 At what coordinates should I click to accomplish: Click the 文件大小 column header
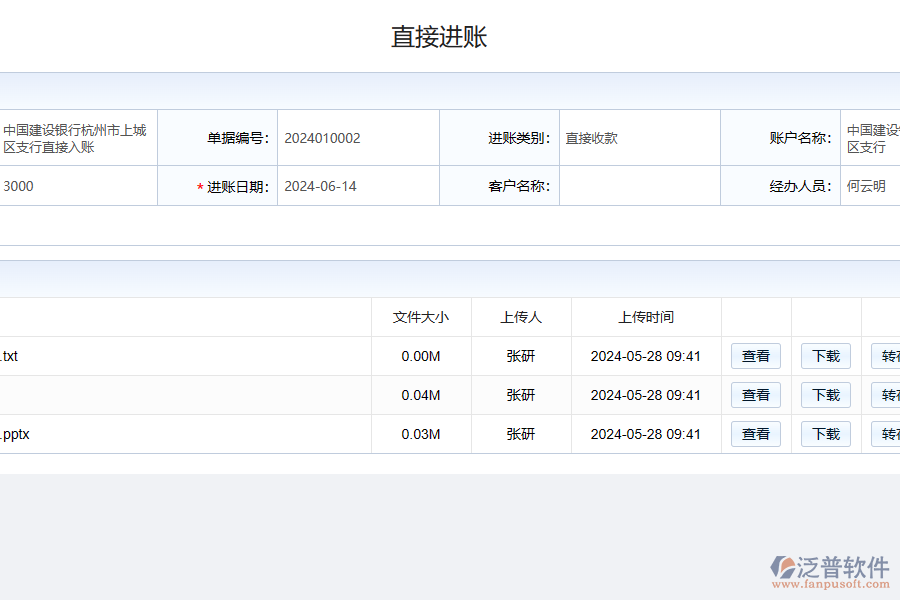click(421, 317)
